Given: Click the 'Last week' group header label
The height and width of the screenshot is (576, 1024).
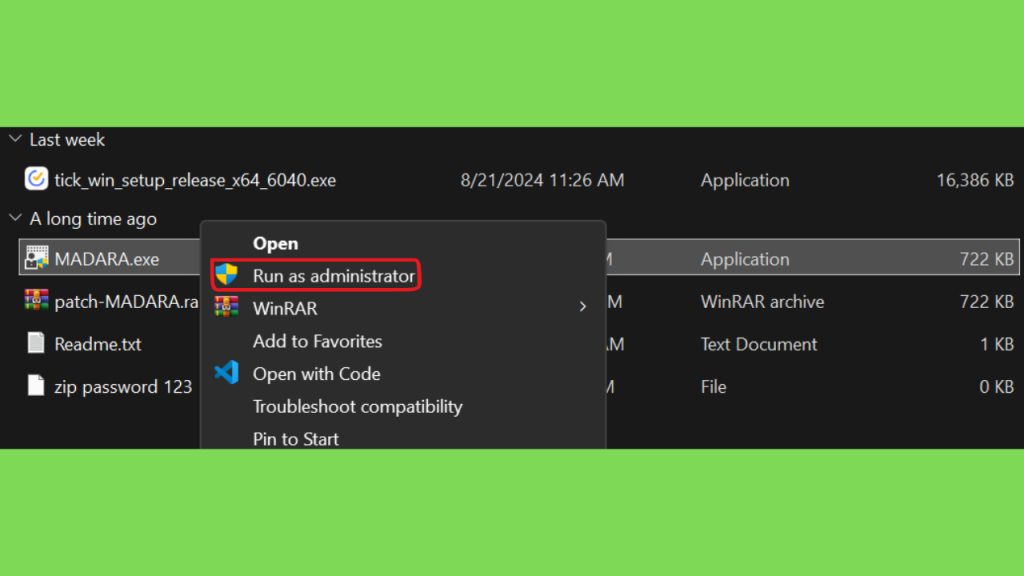Looking at the screenshot, I should [x=67, y=140].
